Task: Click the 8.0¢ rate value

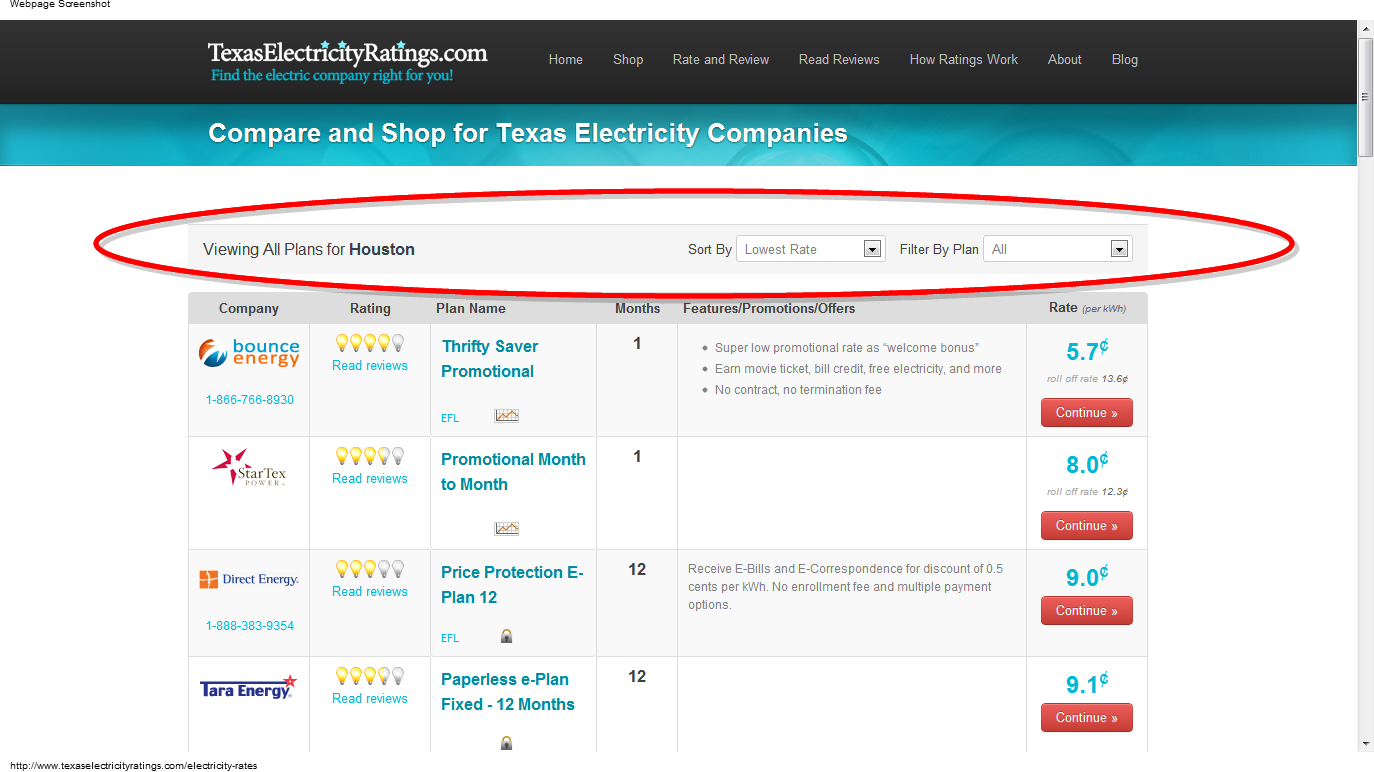Action: [1087, 464]
